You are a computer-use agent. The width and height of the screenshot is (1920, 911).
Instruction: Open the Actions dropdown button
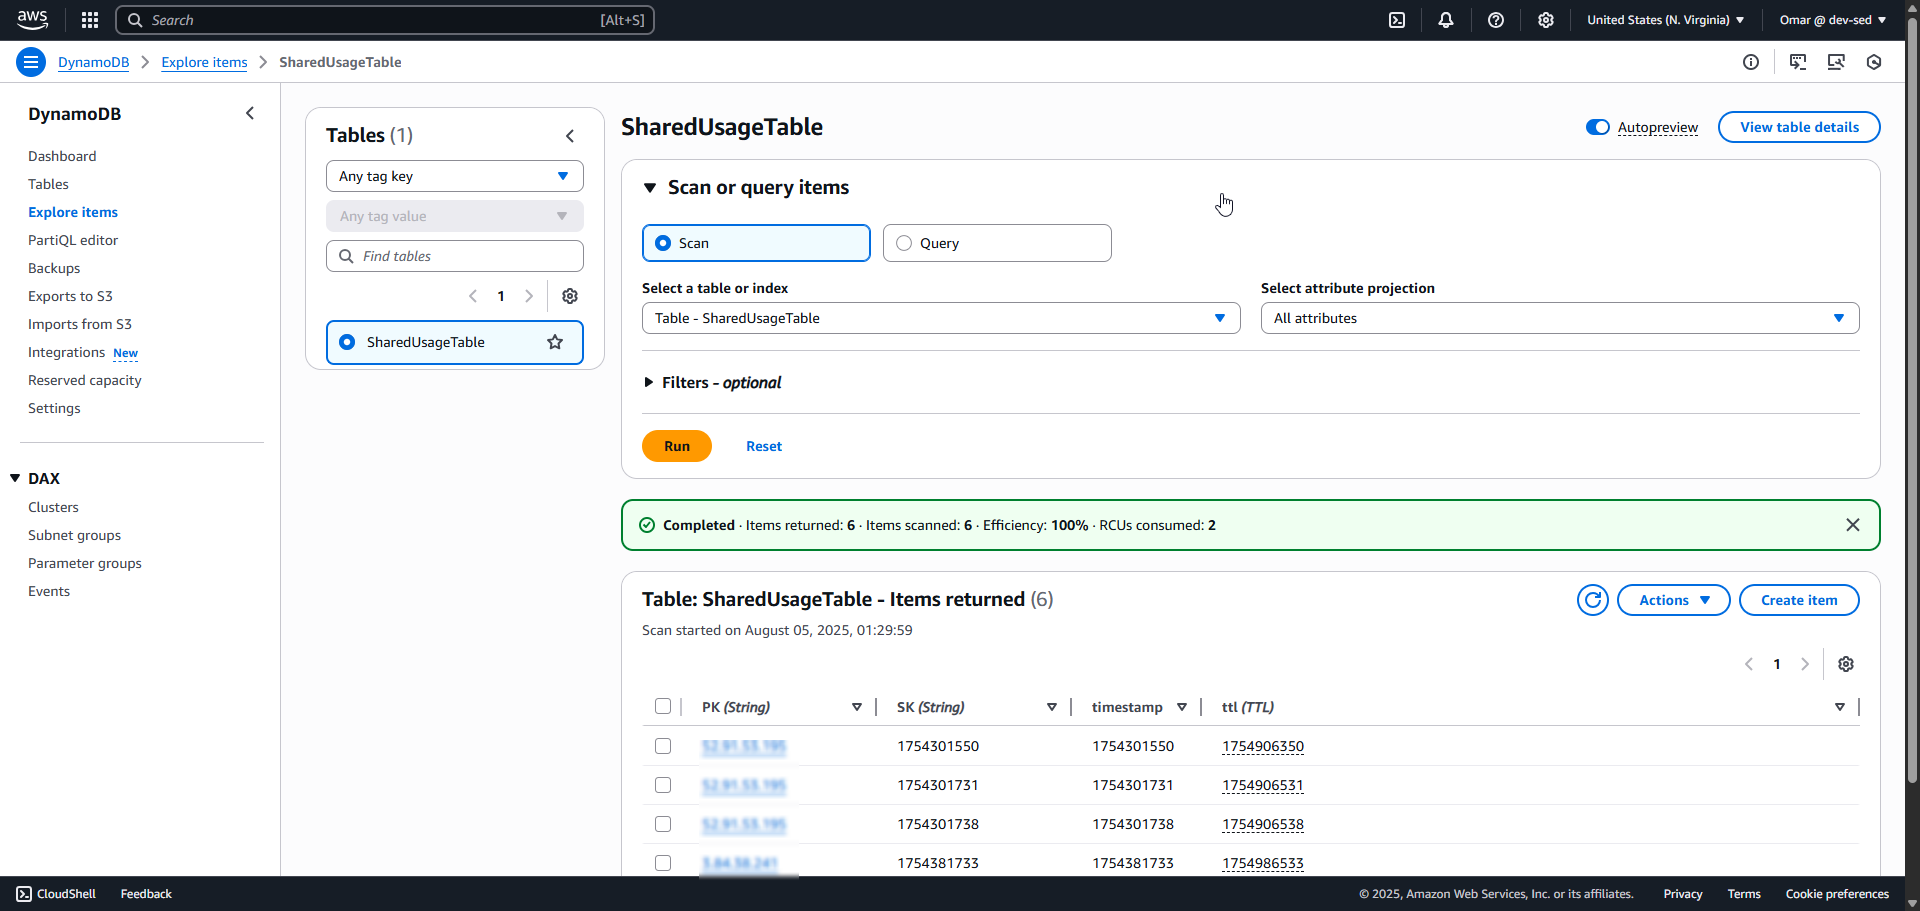[x=1674, y=600]
